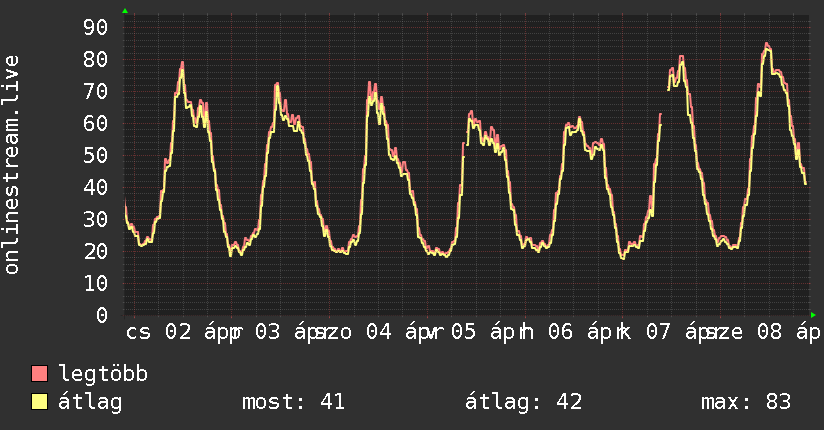Click the graph's highest peak near 08

tap(767, 44)
